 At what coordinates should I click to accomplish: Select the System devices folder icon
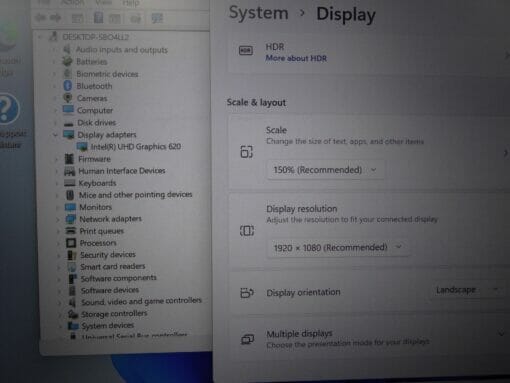pos(73,325)
